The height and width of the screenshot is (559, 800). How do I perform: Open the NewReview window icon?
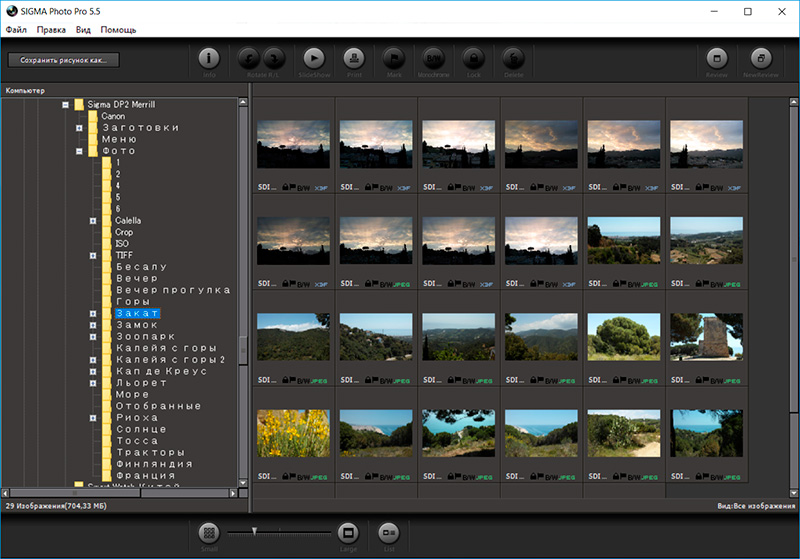click(761, 58)
